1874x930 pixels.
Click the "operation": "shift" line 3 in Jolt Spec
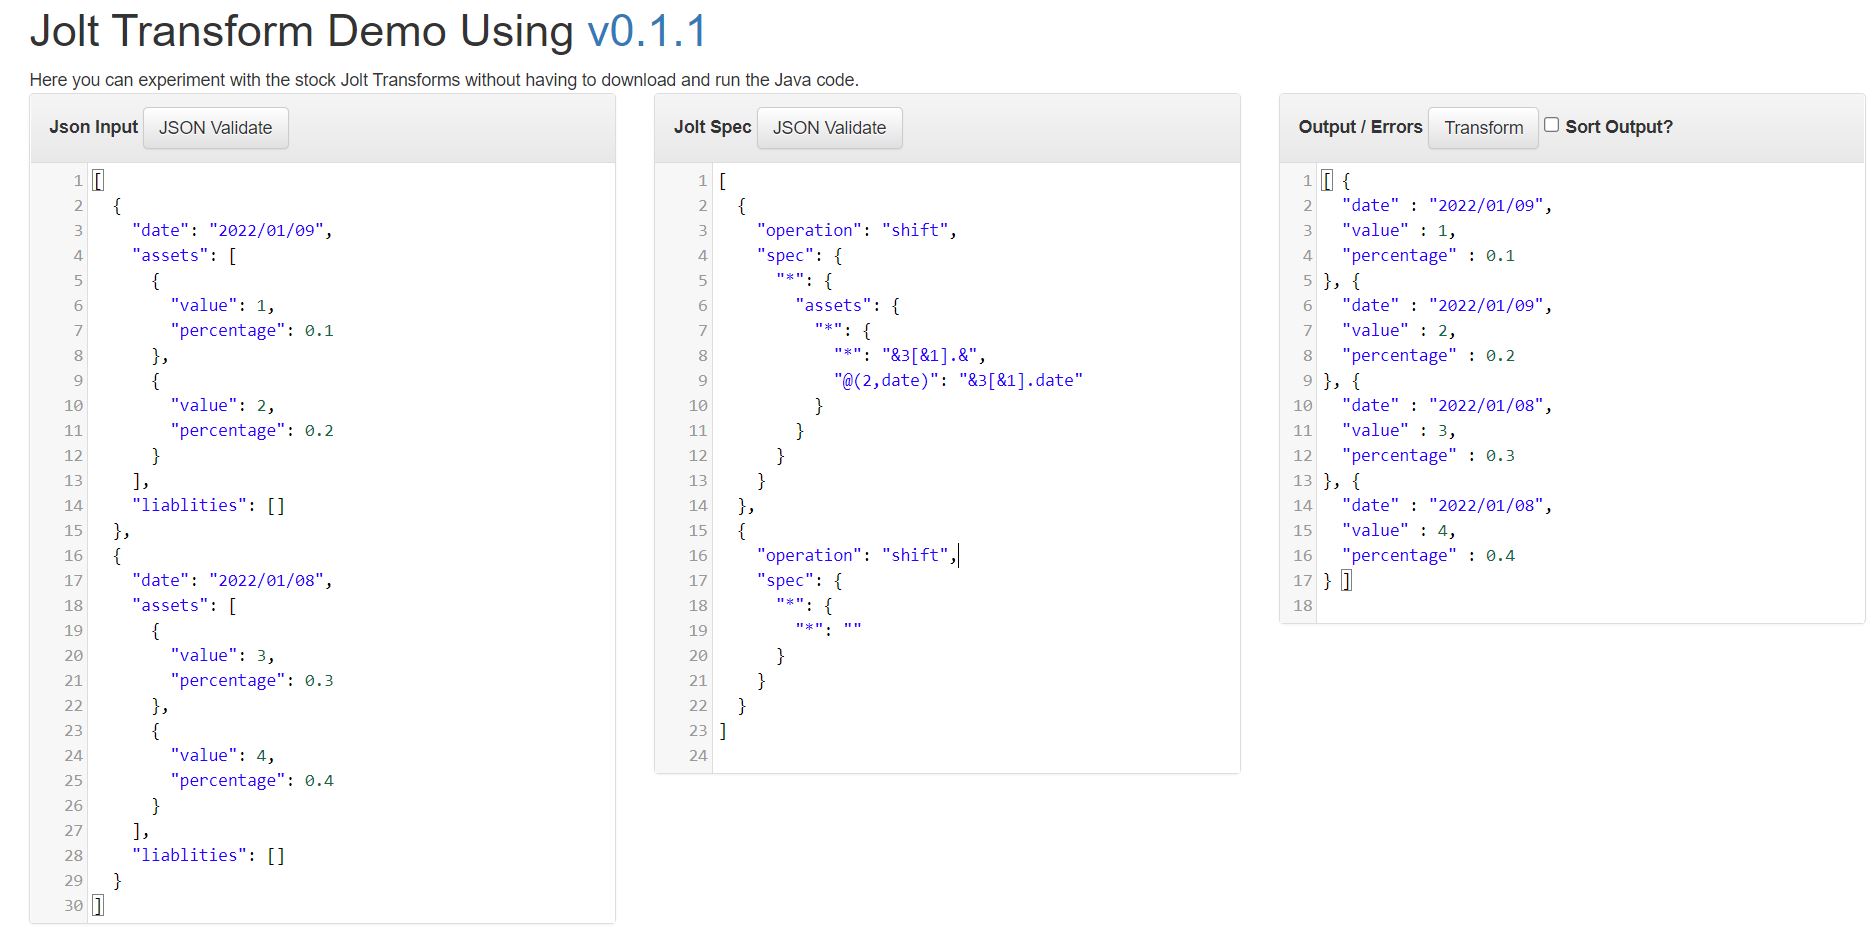click(x=856, y=230)
